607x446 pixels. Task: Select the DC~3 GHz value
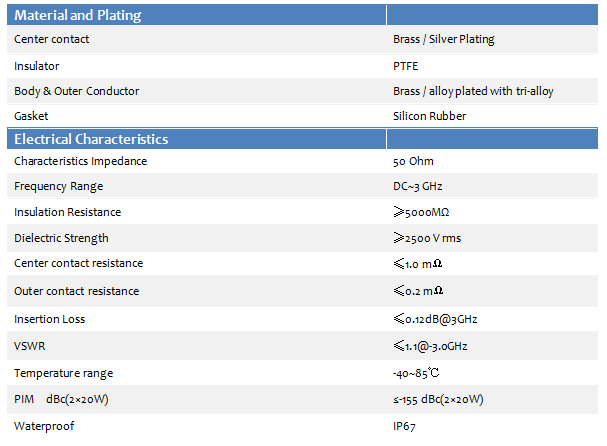tap(417, 187)
